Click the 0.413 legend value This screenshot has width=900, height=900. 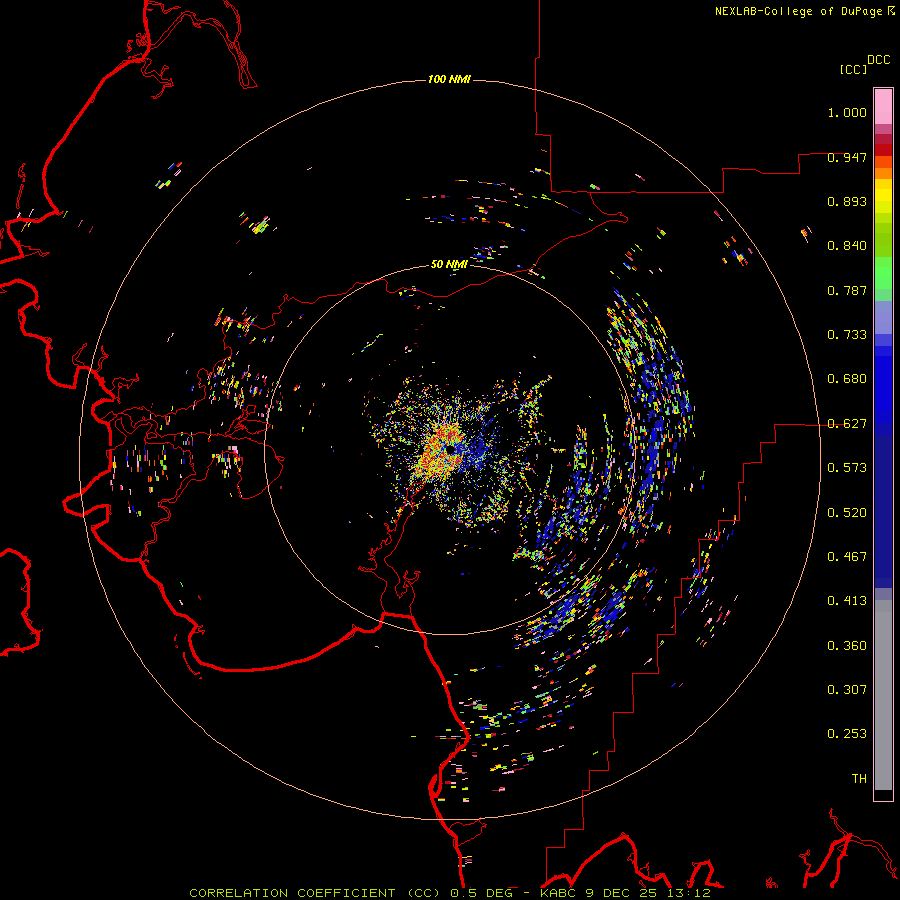coord(847,601)
